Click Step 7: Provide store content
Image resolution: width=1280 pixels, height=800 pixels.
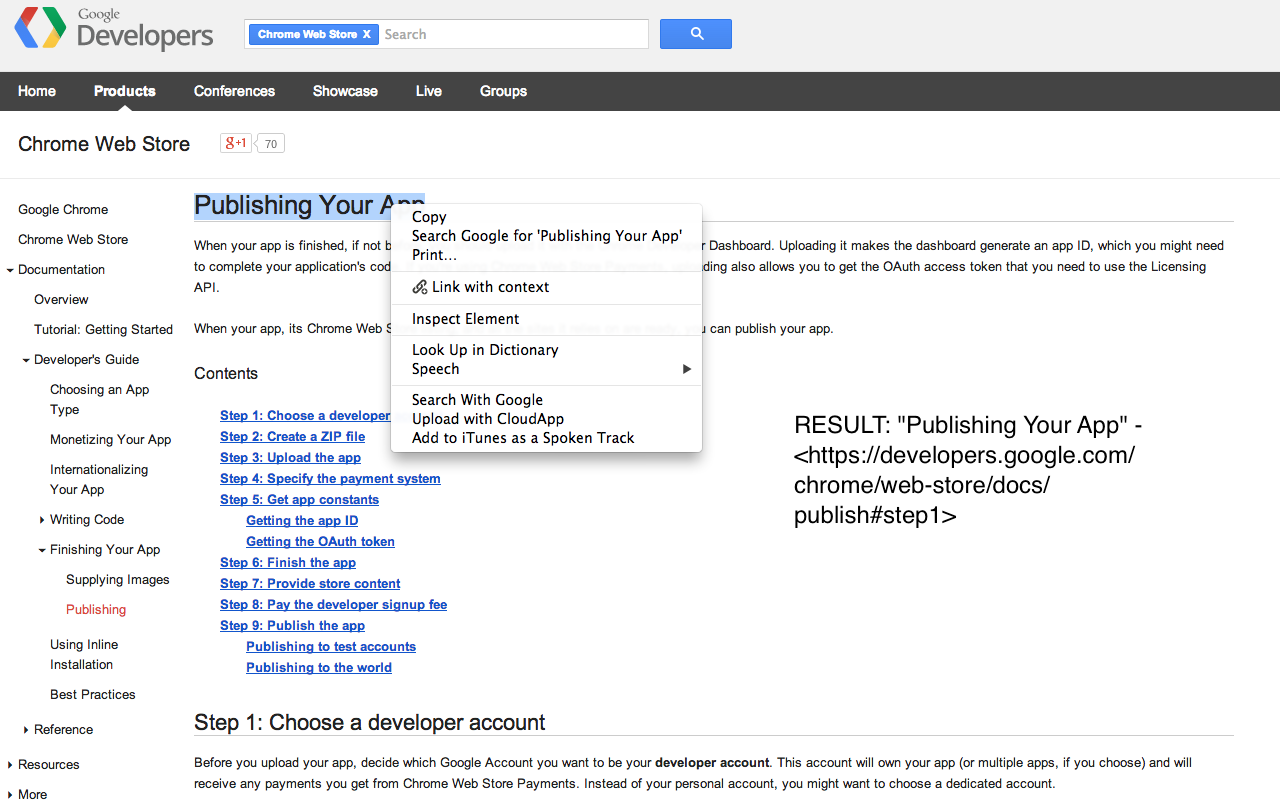pos(310,584)
